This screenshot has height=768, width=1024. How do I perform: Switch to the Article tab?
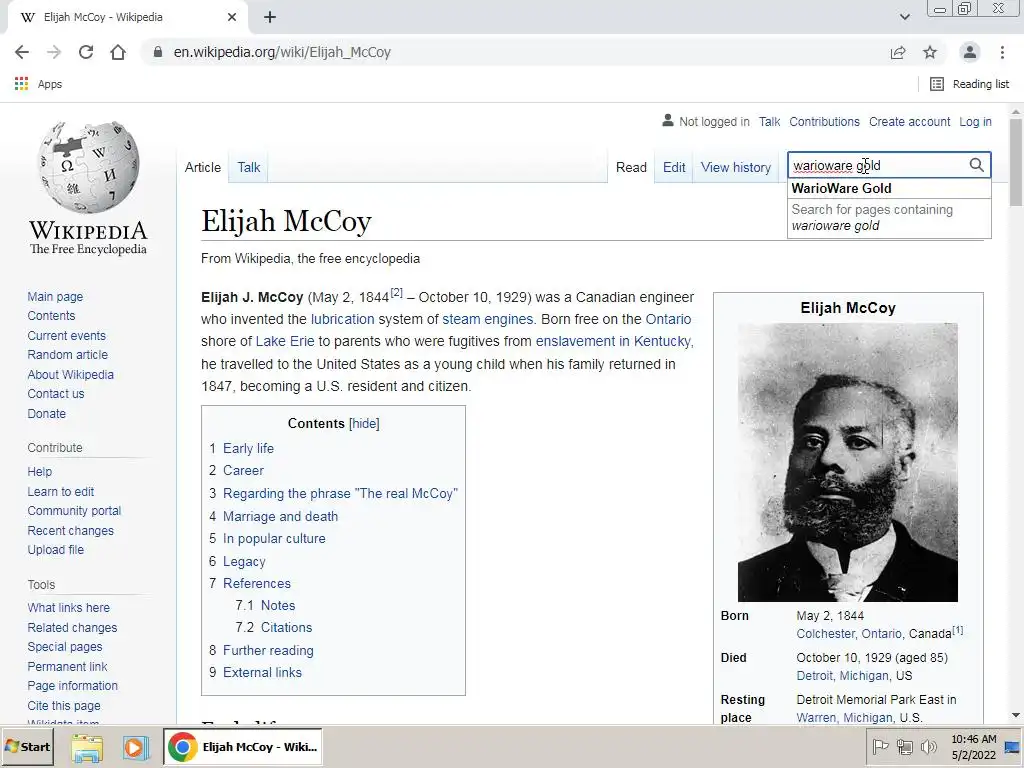click(202, 167)
